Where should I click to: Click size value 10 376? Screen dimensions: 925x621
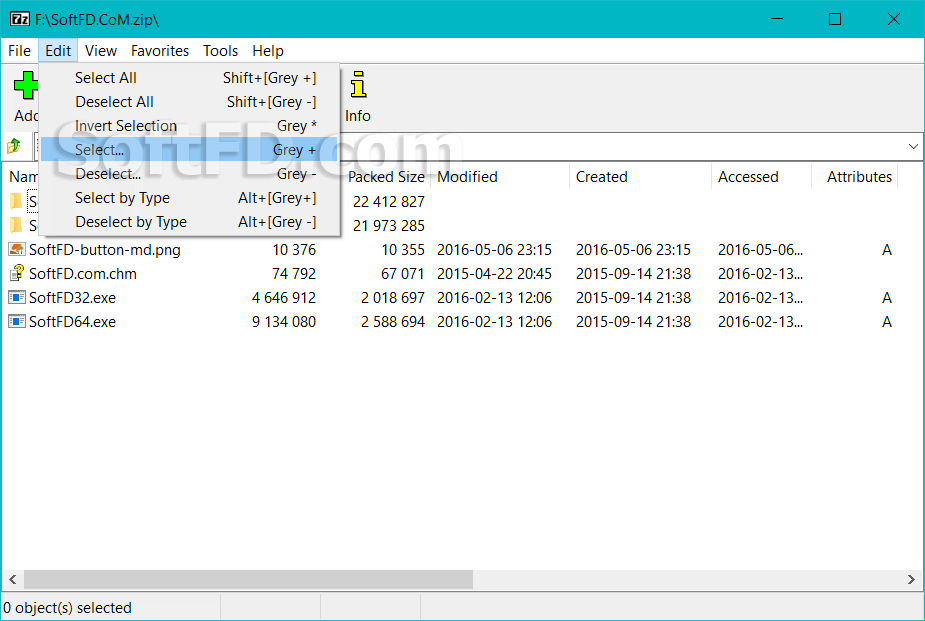click(x=294, y=250)
